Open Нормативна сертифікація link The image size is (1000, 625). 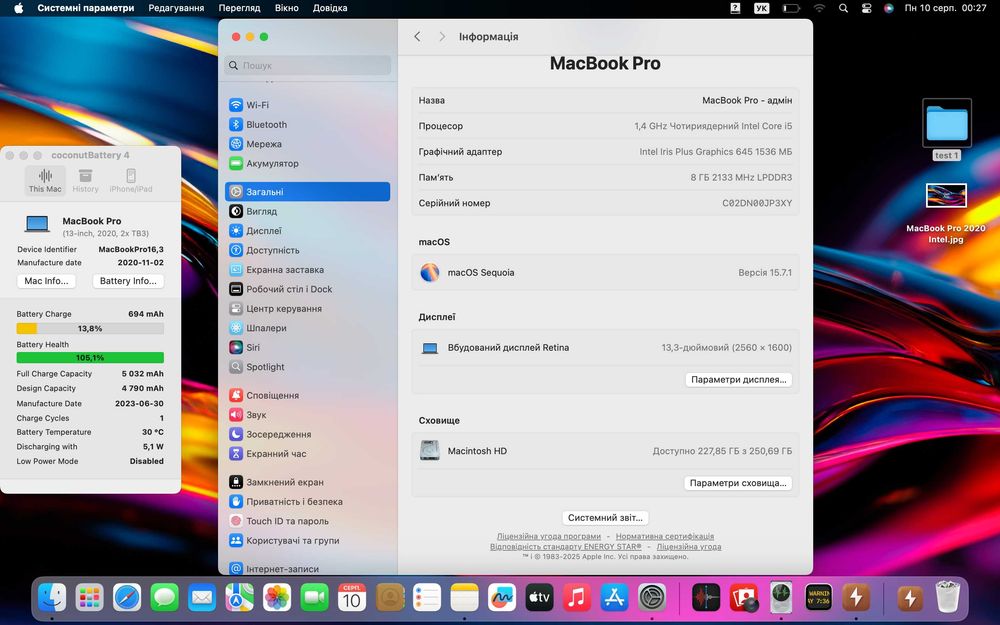(x=665, y=536)
